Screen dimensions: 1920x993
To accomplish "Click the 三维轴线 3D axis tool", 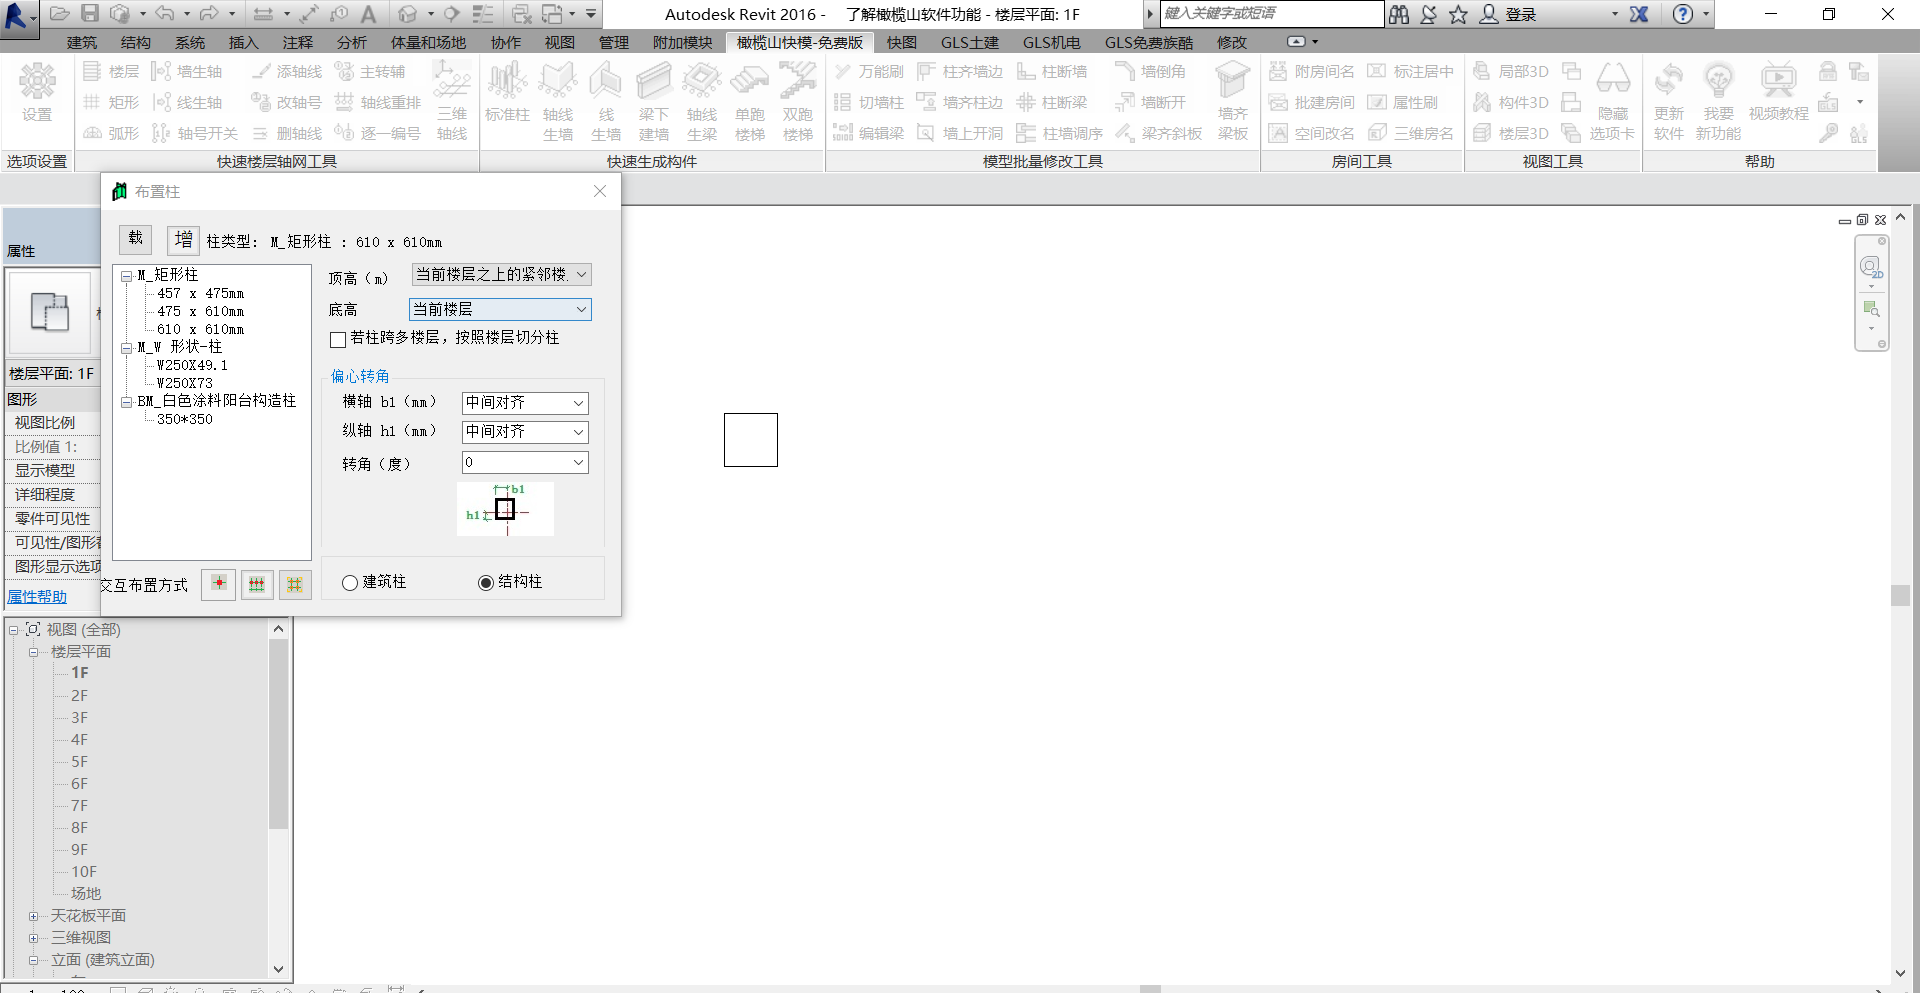I will pyautogui.click(x=452, y=101).
